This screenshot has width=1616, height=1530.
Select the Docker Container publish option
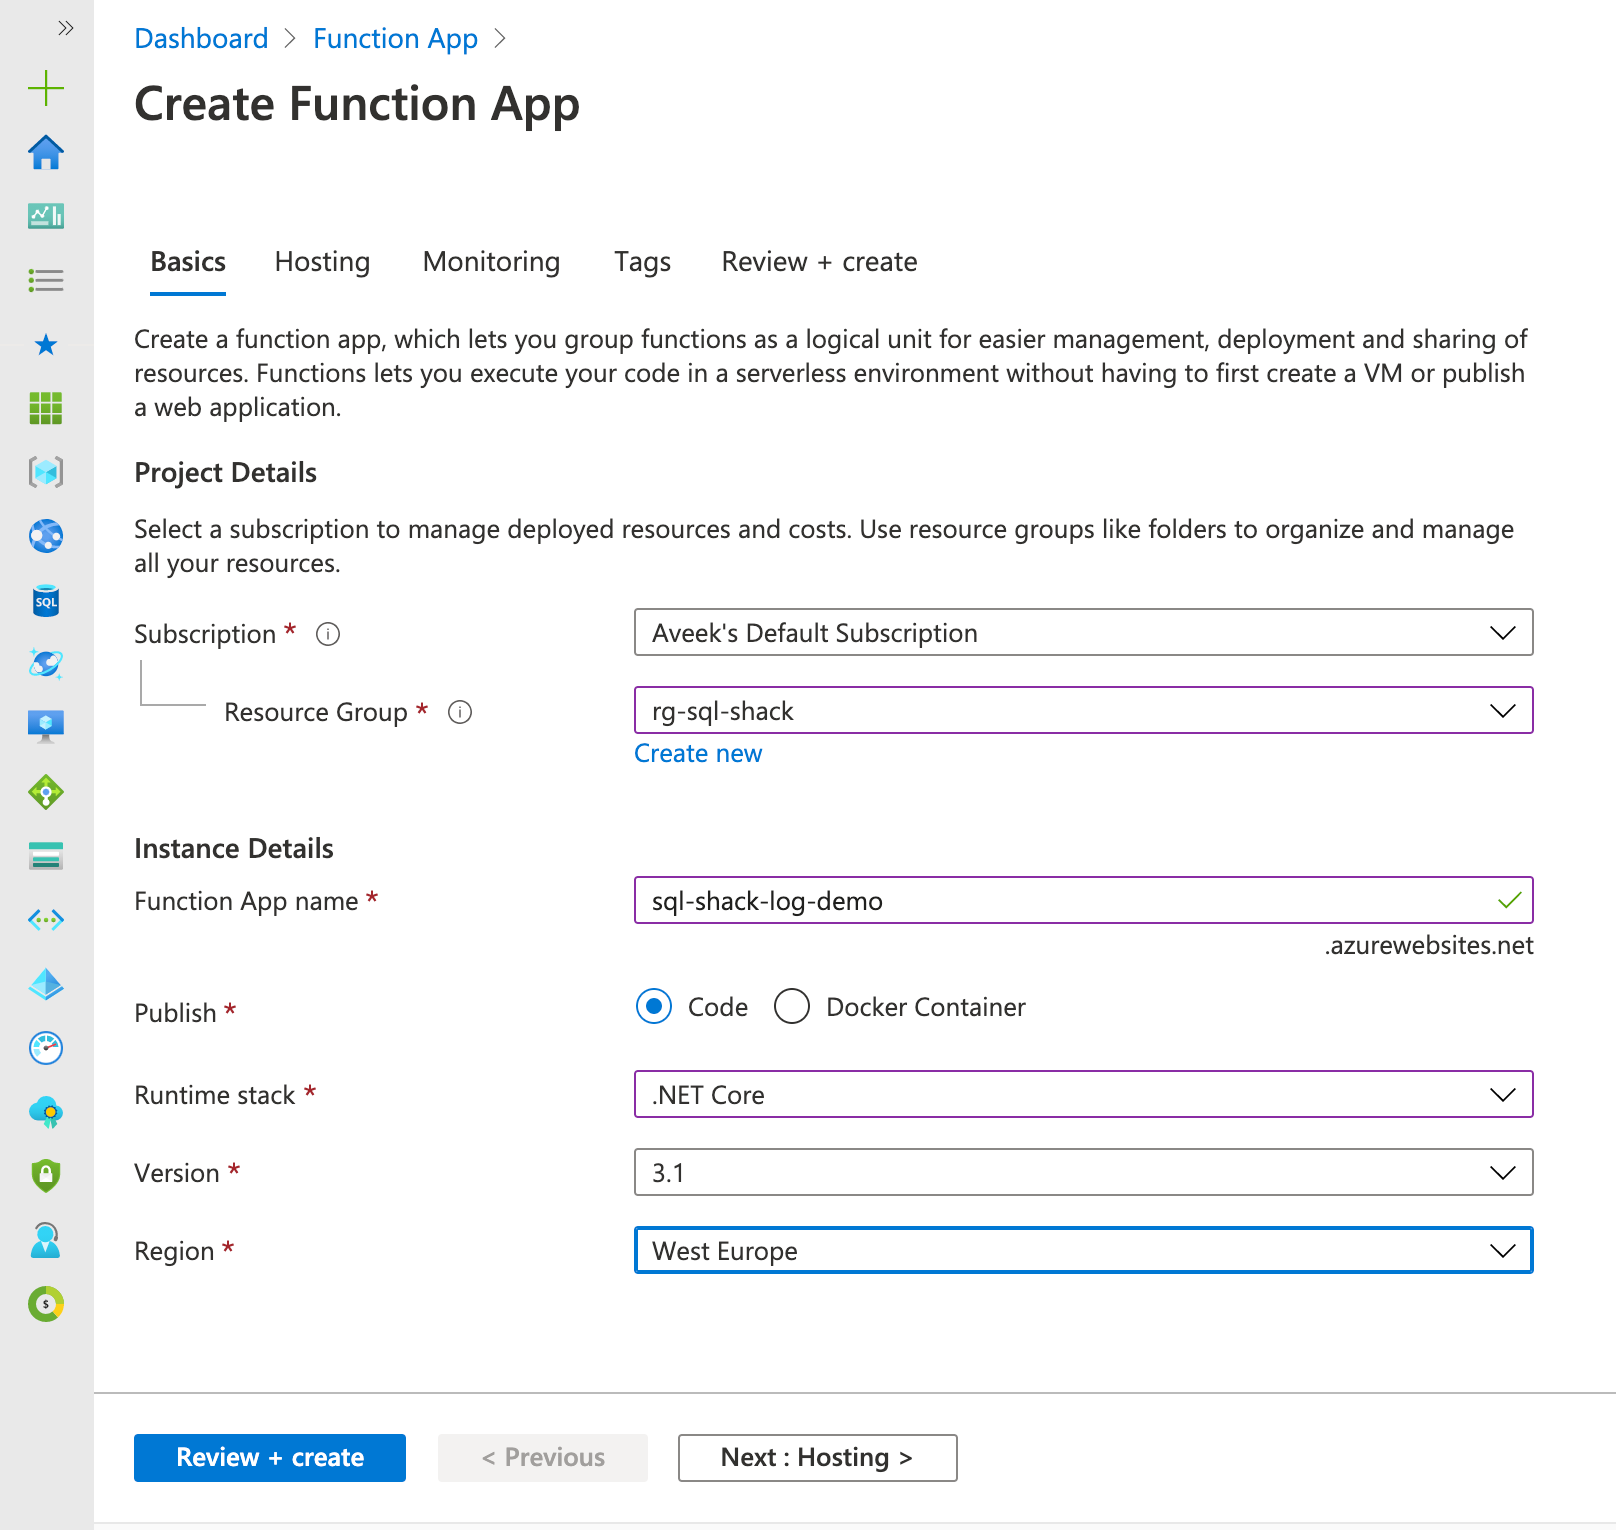click(792, 1007)
